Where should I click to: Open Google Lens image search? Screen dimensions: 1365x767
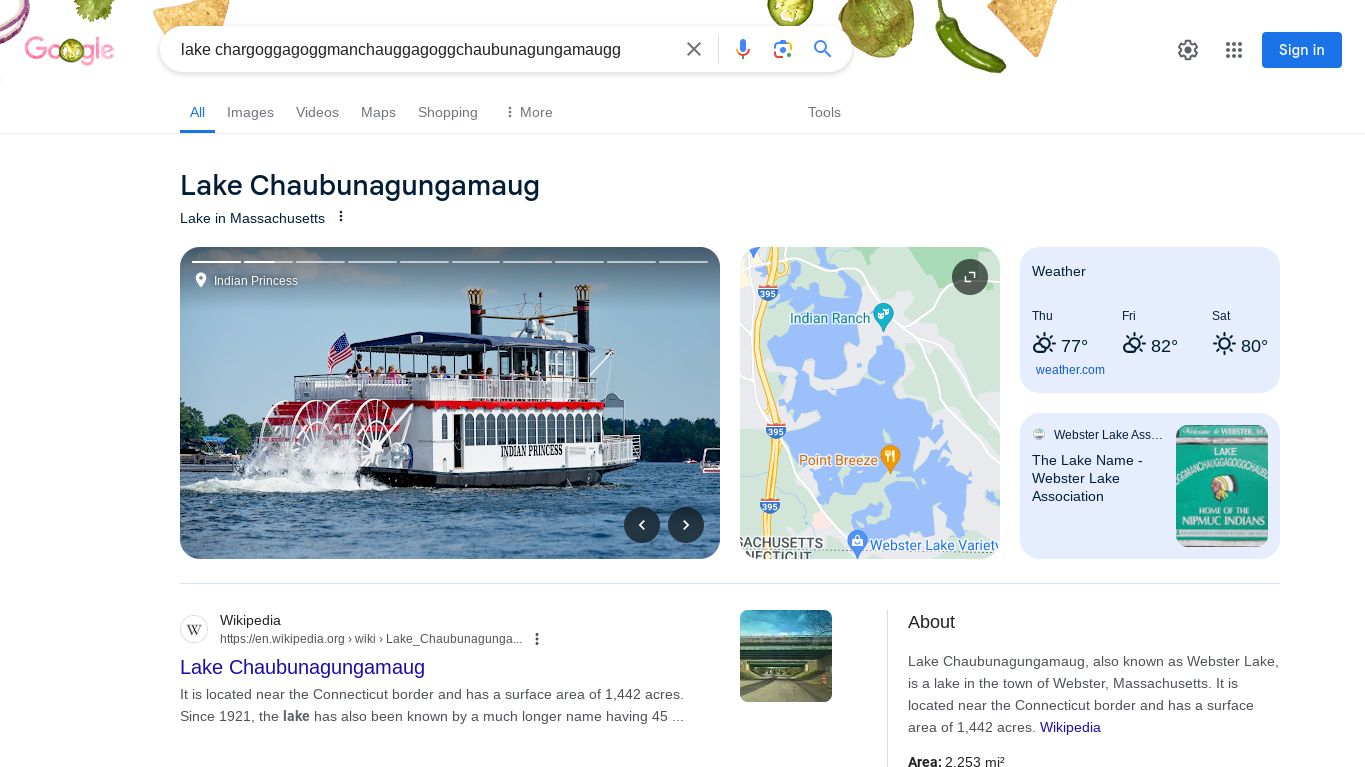point(783,49)
